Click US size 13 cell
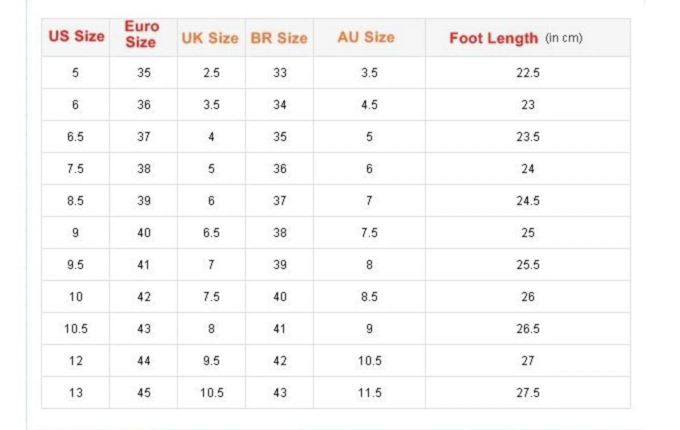 click(x=76, y=393)
